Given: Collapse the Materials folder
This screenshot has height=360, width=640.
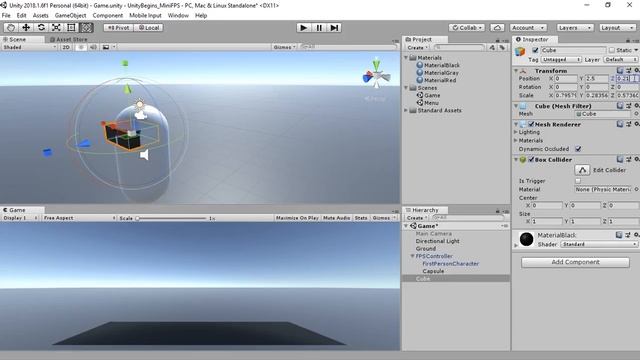Looking at the screenshot, I should click(406, 58).
